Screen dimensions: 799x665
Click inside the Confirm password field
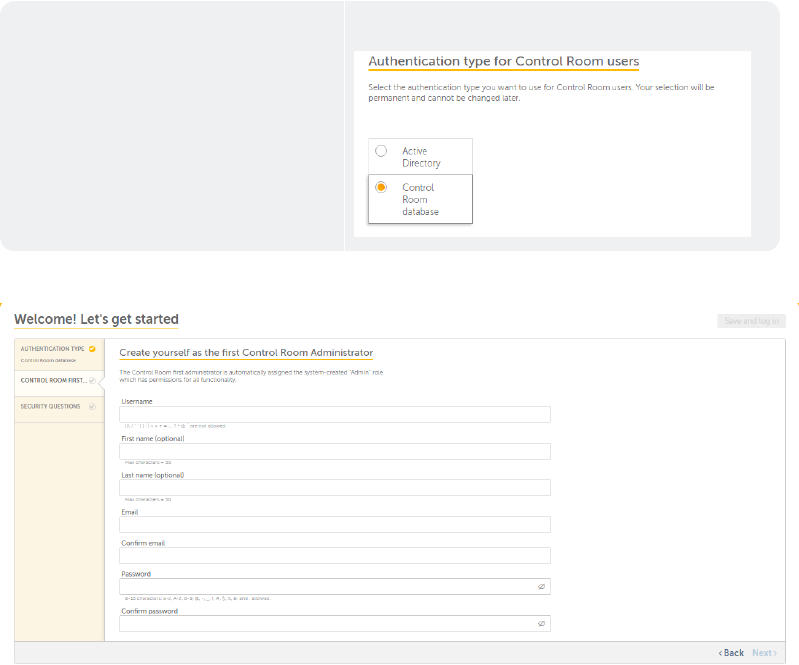tap(325, 623)
